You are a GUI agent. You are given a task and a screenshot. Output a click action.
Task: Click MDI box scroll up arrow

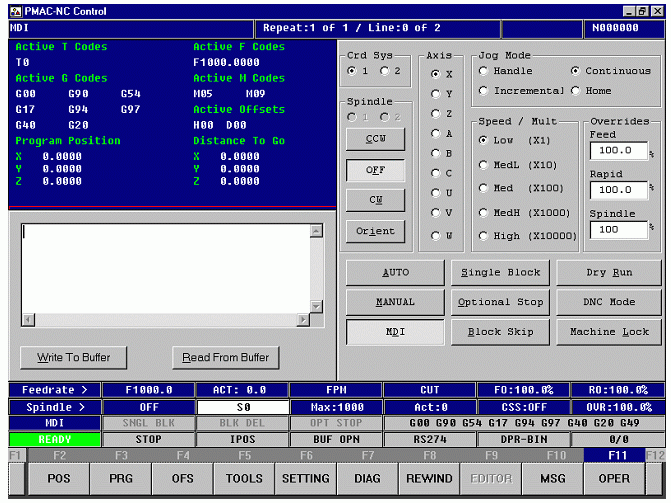coord(316,231)
